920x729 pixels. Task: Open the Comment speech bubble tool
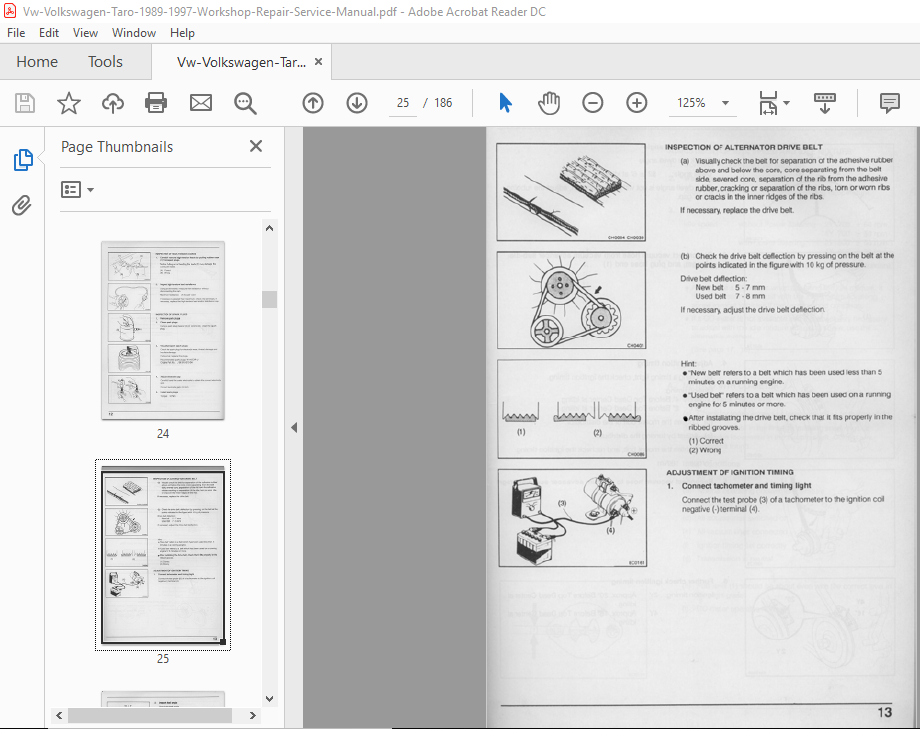889,103
